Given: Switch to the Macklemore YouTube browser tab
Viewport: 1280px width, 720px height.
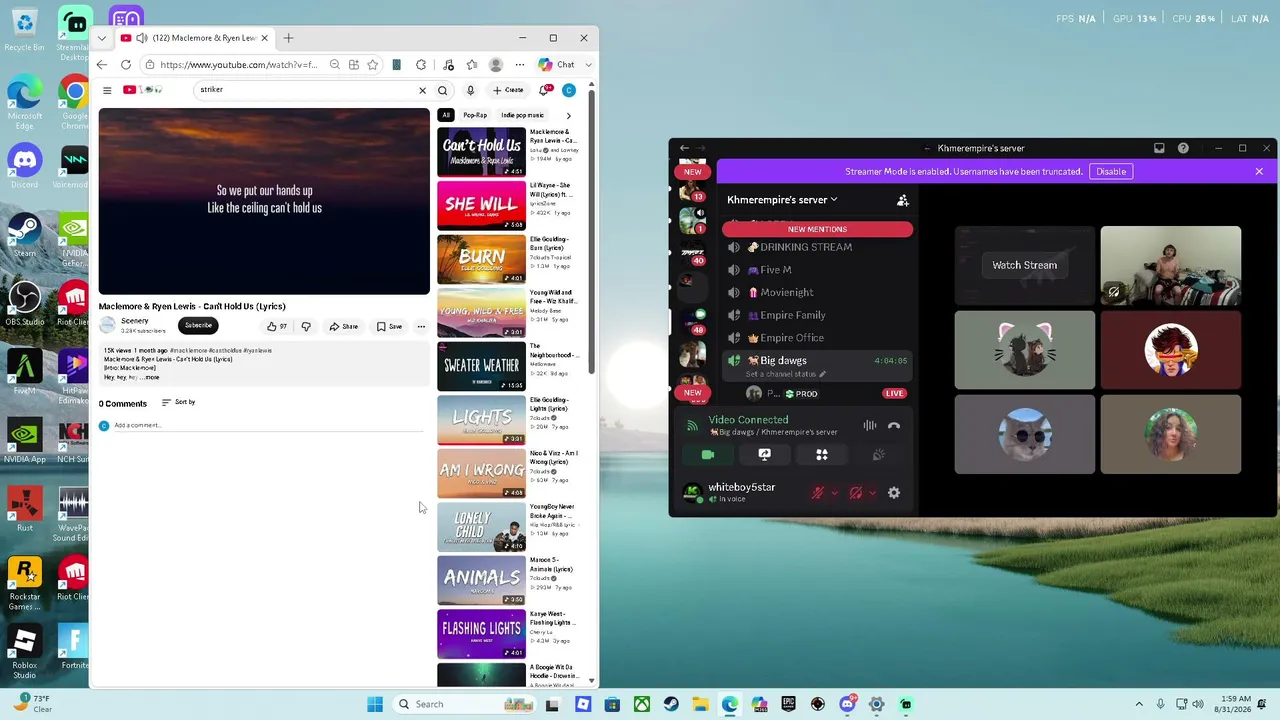Looking at the screenshot, I should click(x=195, y=38).
